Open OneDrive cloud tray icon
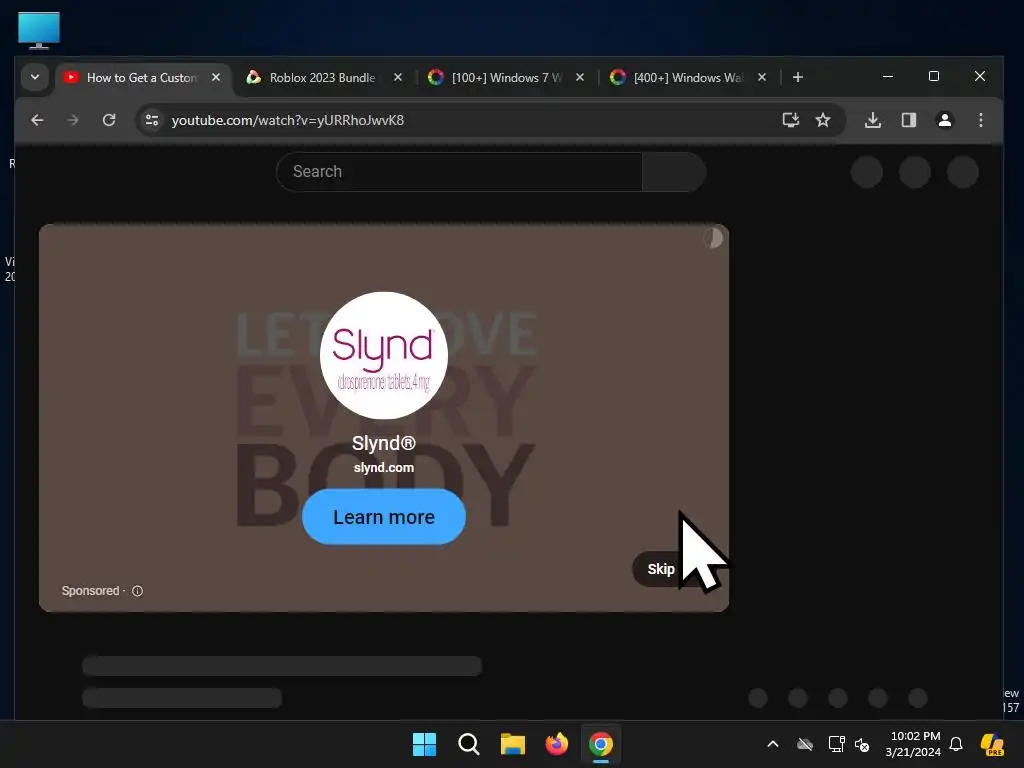This screenshot has height=768, width=1024. pos(805,744)
